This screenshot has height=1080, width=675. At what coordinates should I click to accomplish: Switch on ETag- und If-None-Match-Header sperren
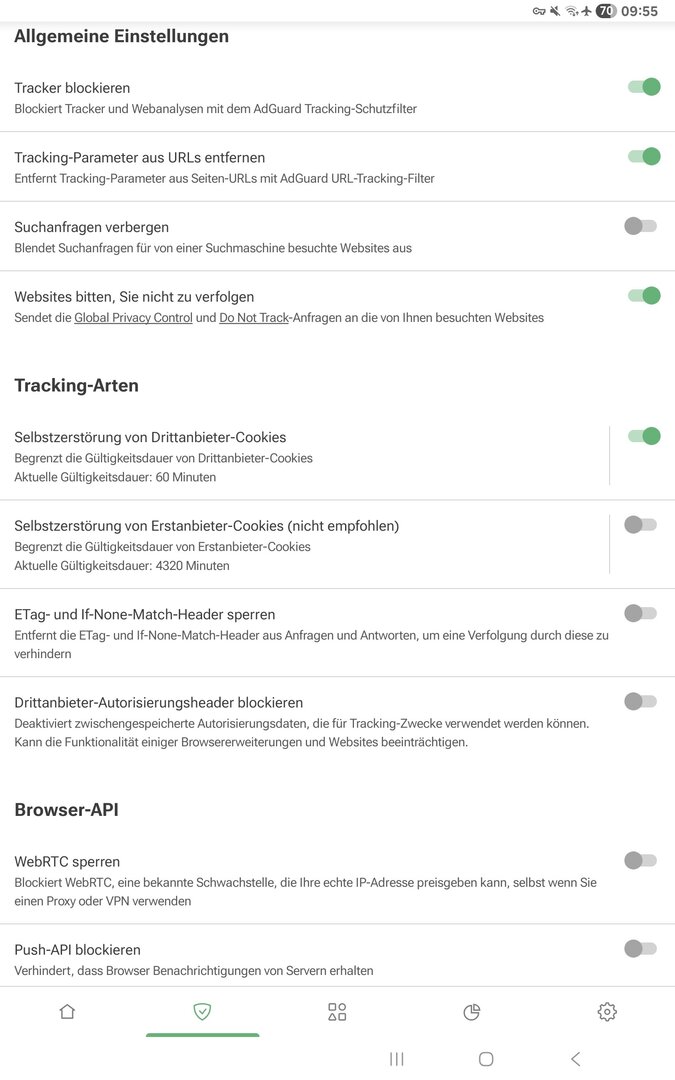[x=640, y=613]
